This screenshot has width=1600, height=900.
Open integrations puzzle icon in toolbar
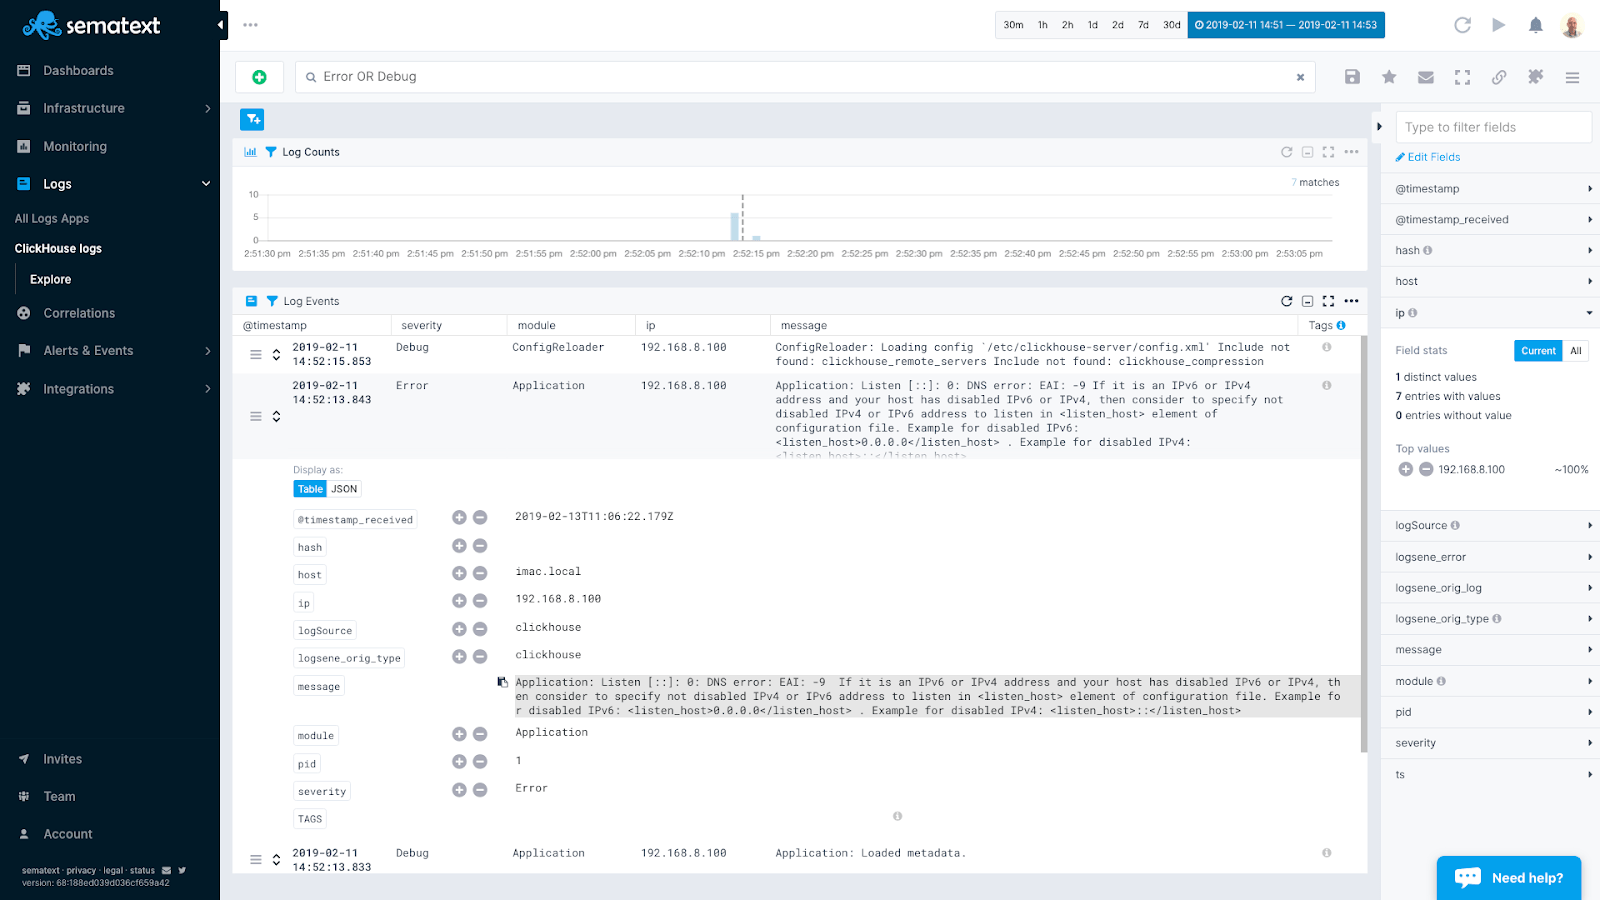(1535, 77)
